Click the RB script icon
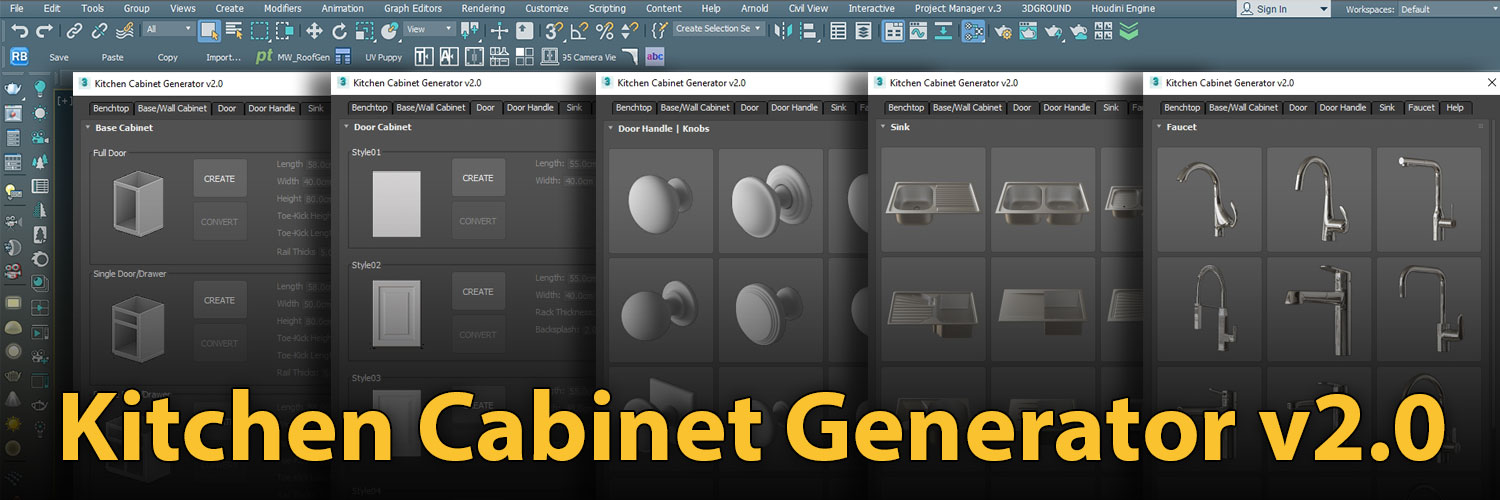Image resolution: width=1500 pixels, height=500 pixels. (x=19, y=57)
